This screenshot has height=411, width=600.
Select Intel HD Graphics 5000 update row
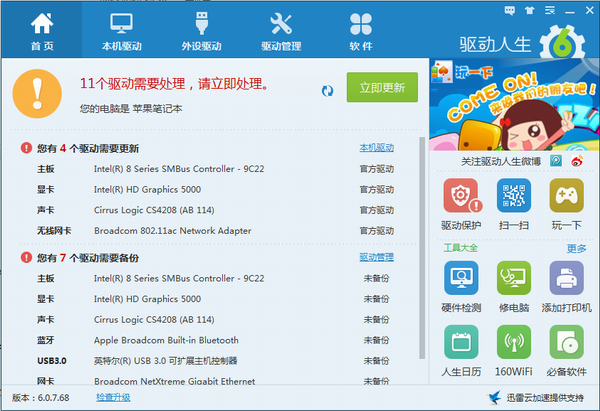[215, 189]
